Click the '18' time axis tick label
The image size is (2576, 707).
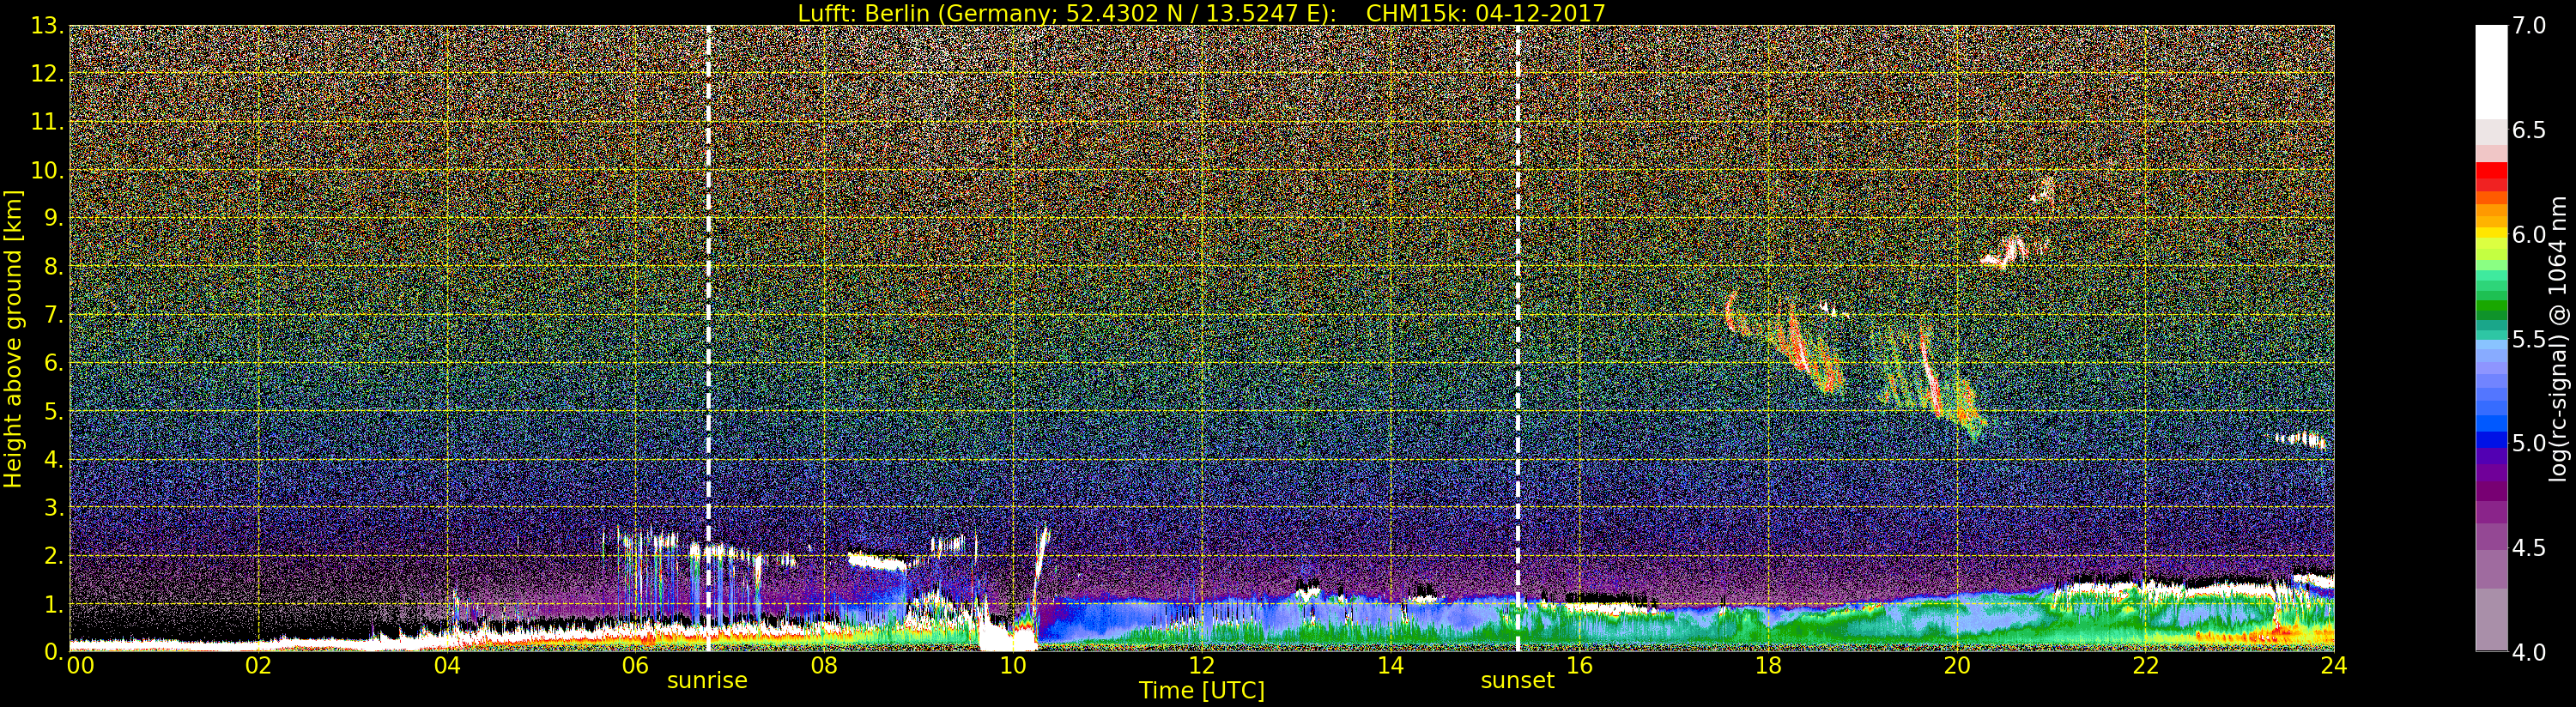click(x=1768, y=666)
